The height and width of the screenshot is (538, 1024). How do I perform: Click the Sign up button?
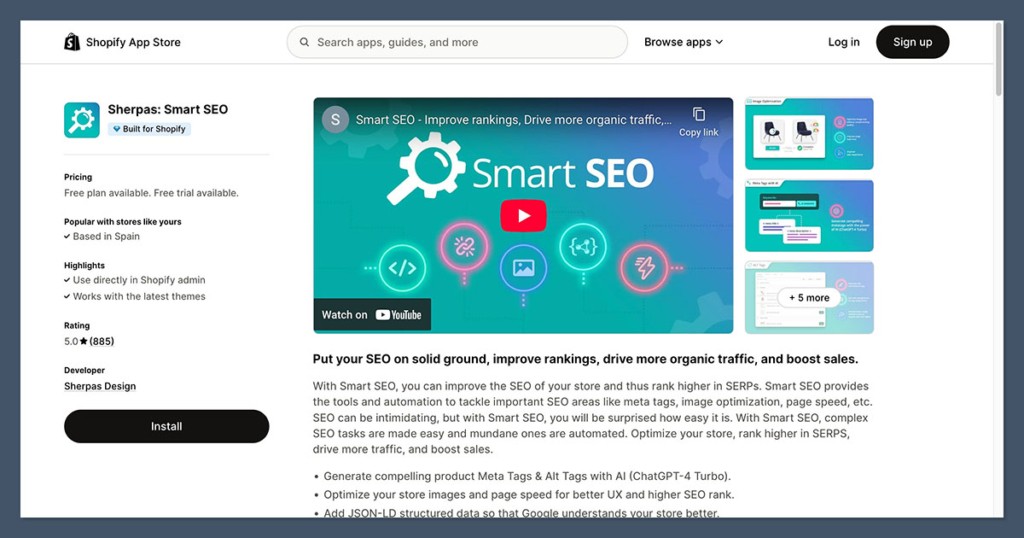point(912,42)
